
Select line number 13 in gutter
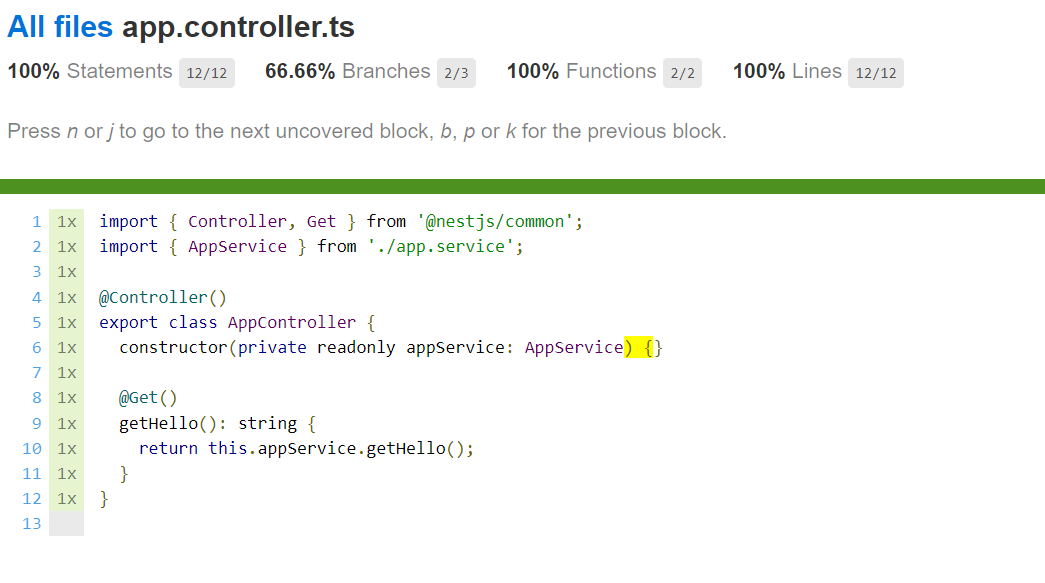coord(32,524)
